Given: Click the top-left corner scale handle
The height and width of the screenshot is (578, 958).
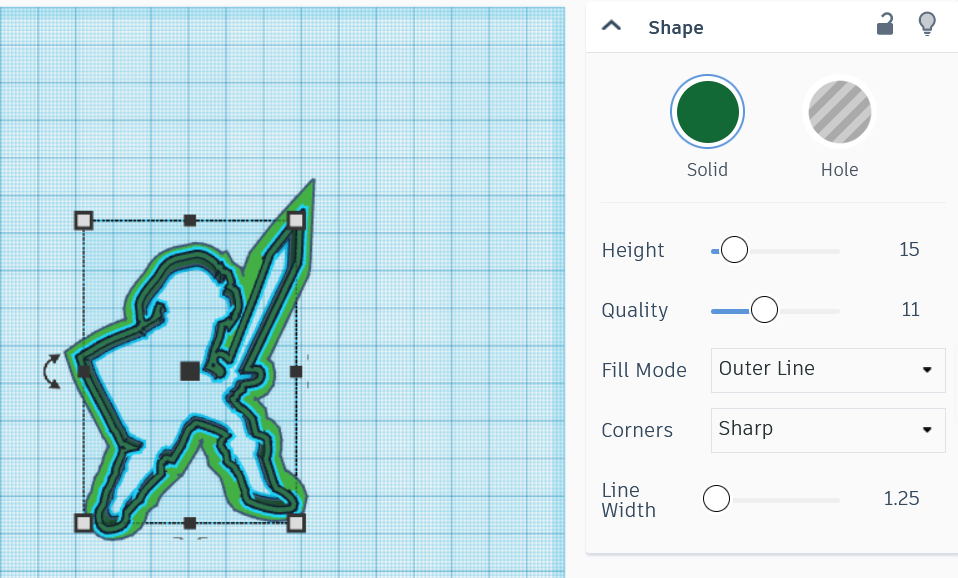Looking at the screenshot, I should 83,219.
